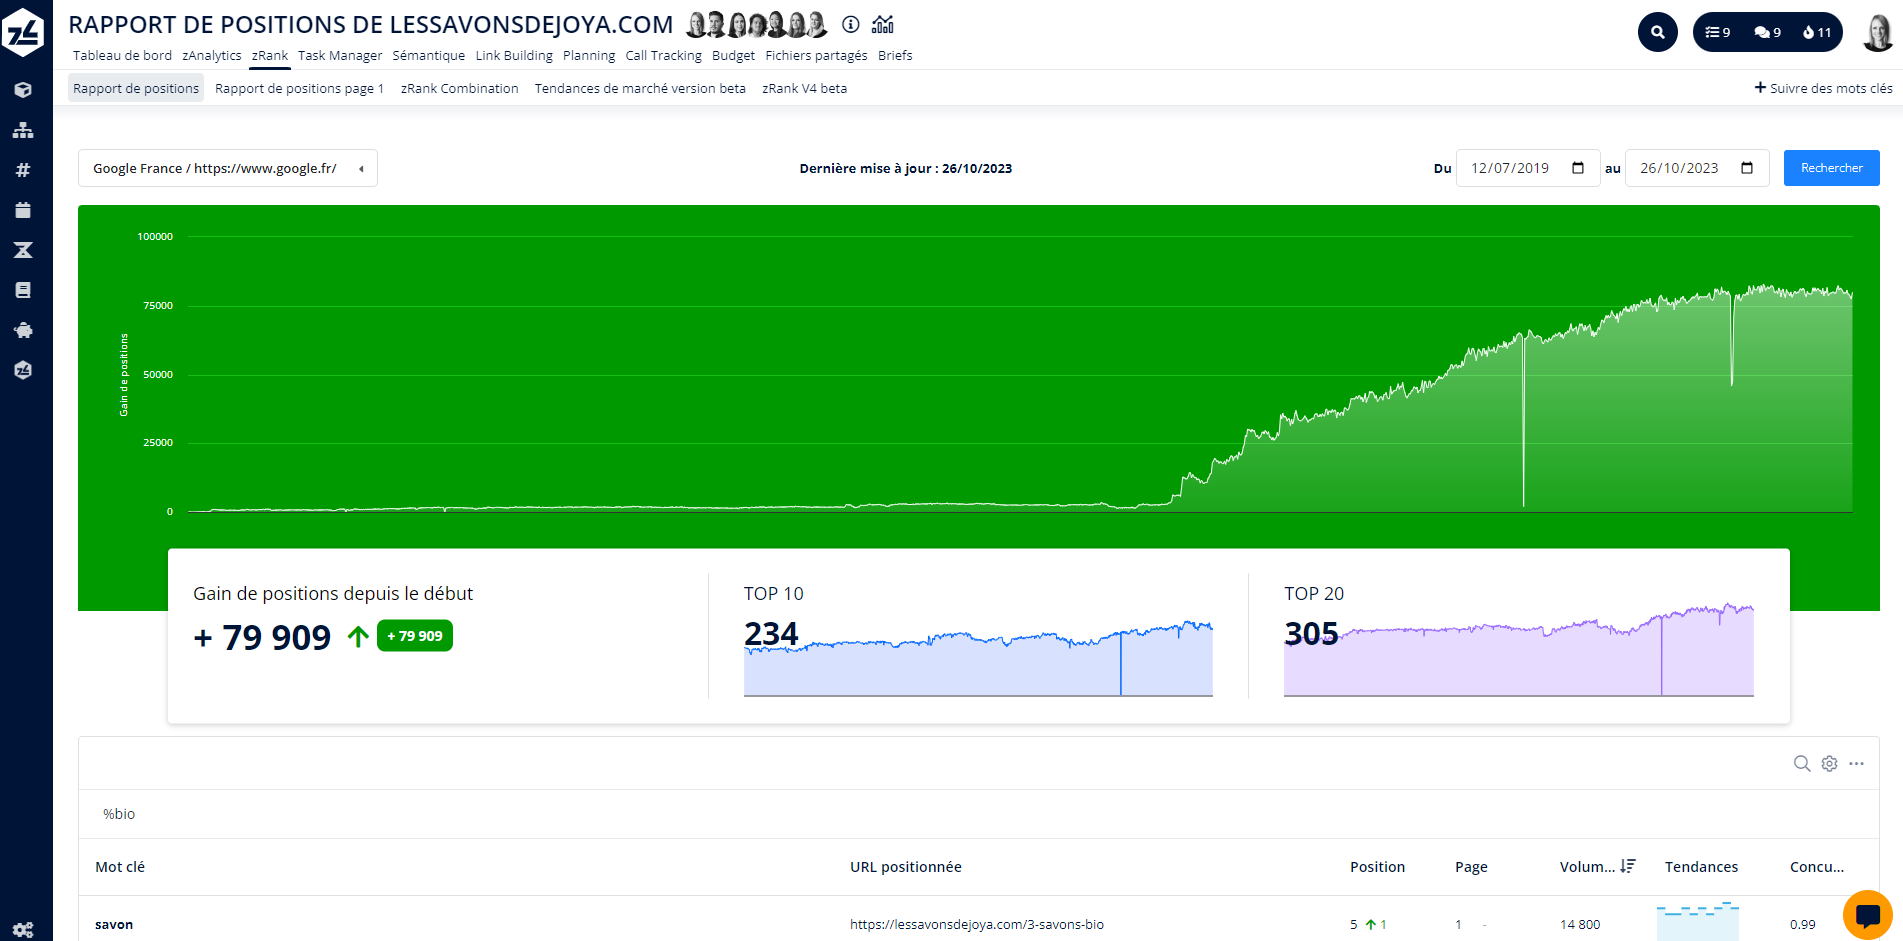The height and width of the screenshot is (941, 1903).
Task: Open the table settings gear icon
Action: pyautogui.click(x=1829, y=764)
